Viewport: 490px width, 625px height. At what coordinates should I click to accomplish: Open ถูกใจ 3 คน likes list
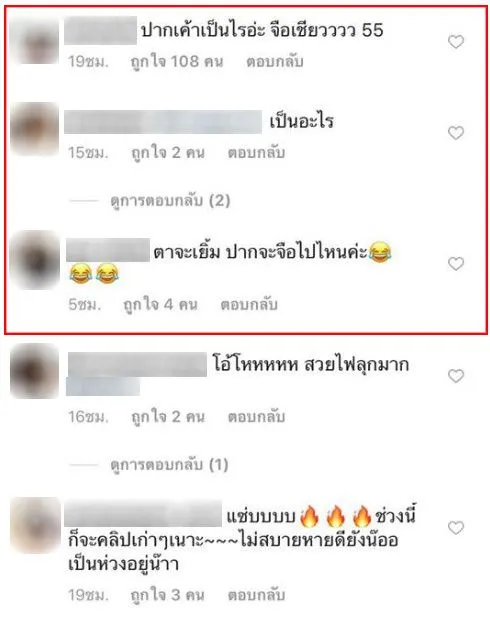(167, 596)
